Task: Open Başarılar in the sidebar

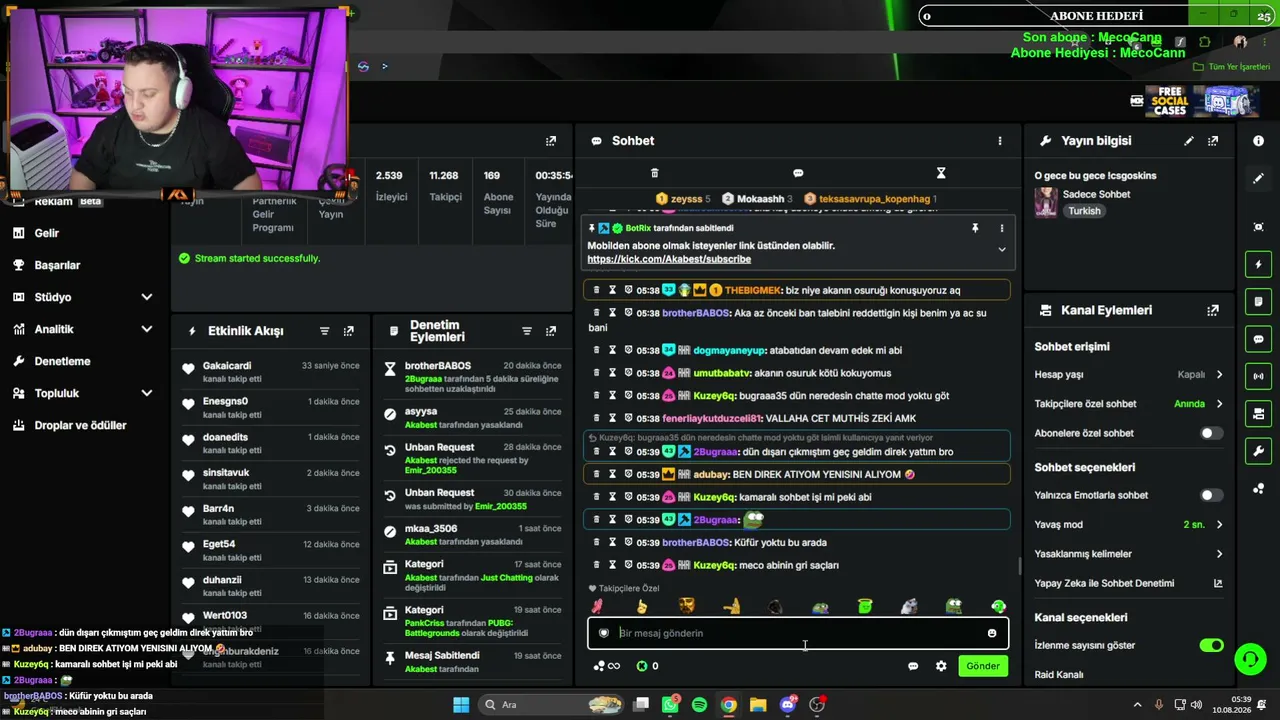Action: (57, 265)
